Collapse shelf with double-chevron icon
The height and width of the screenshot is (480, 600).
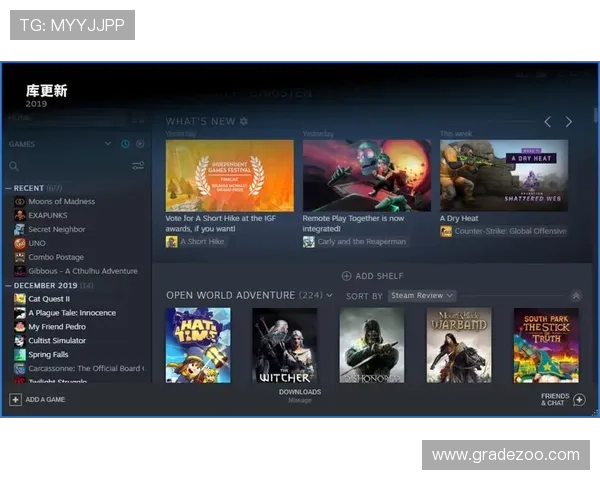pos(576,296)
